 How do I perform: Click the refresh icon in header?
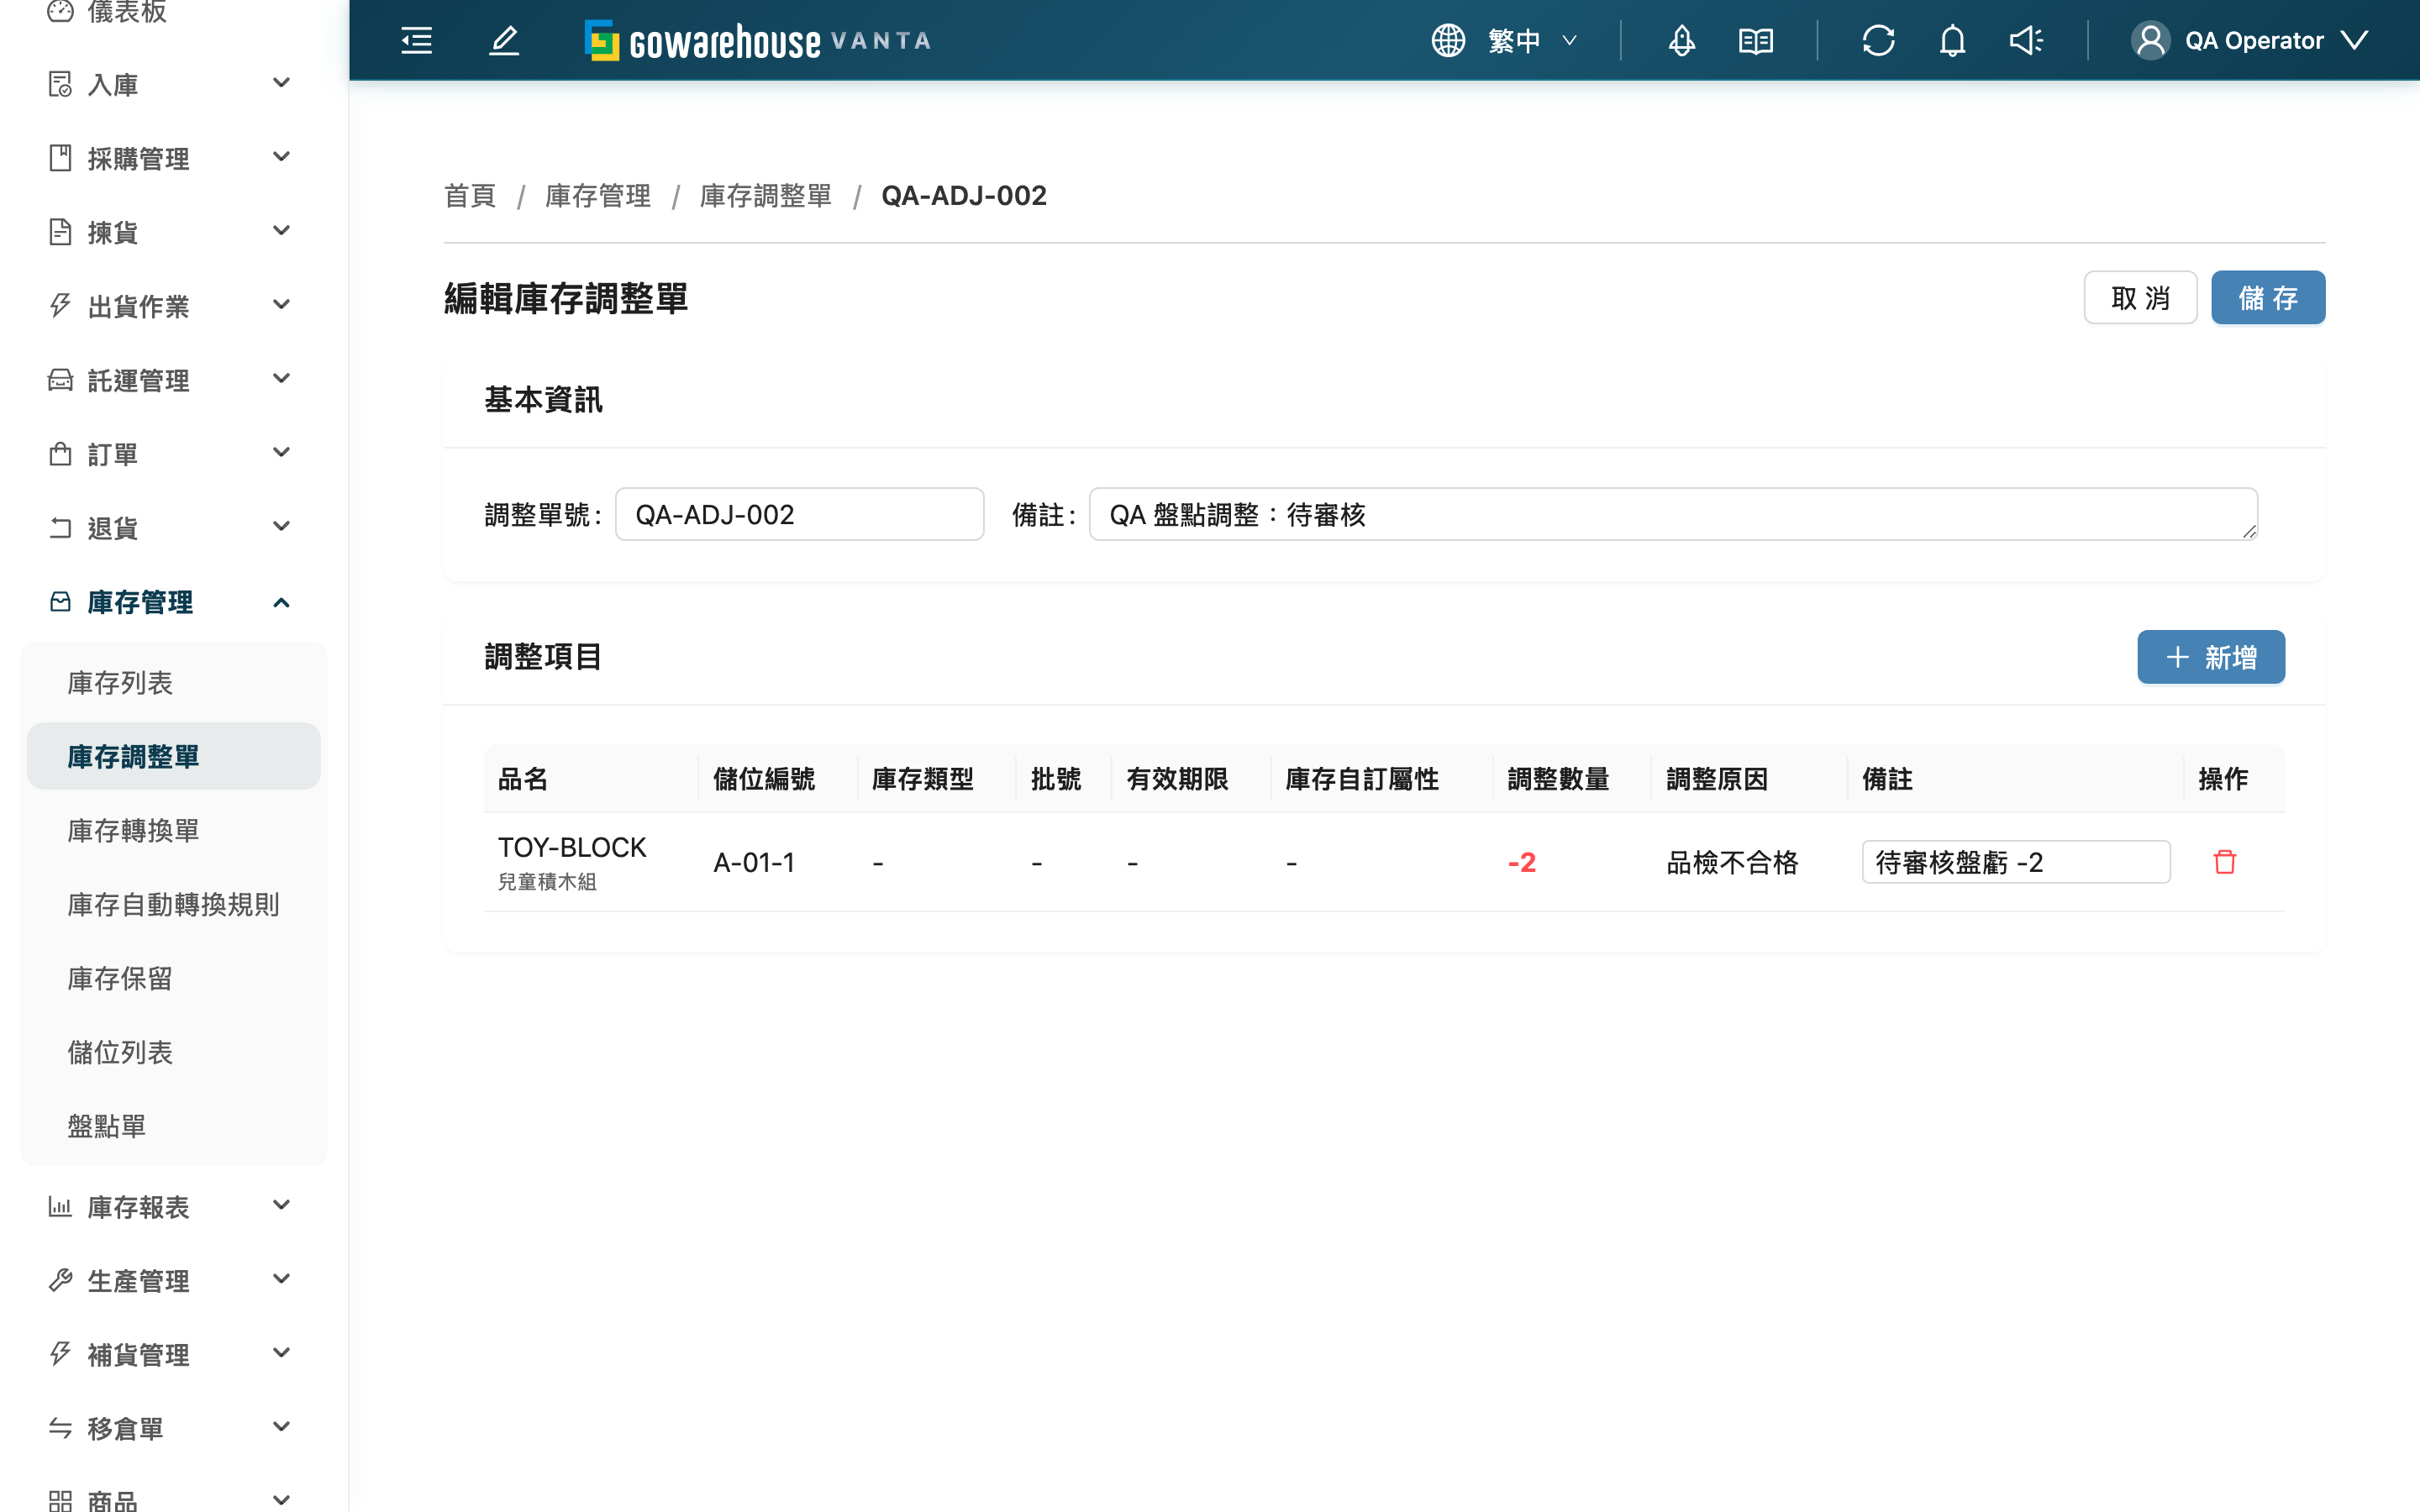coord(1878,40)
